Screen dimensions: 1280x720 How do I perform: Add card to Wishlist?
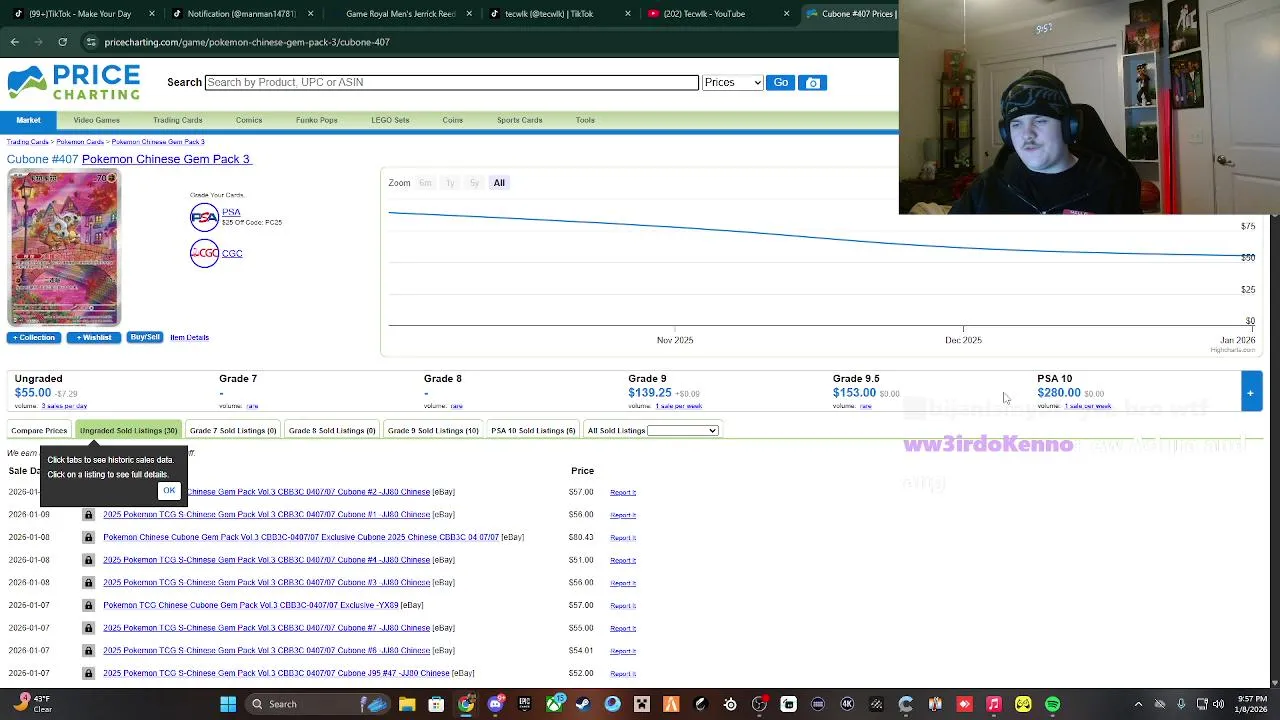tap(94, 338)
